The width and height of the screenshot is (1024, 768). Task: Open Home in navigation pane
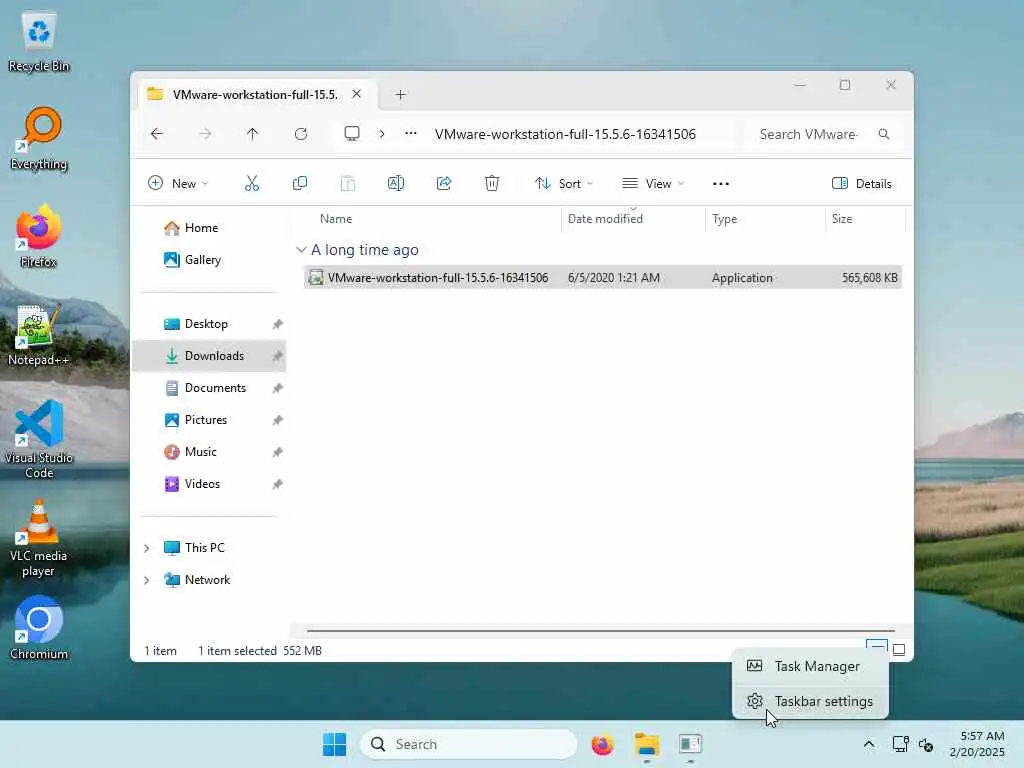click(x=201, y=228)
